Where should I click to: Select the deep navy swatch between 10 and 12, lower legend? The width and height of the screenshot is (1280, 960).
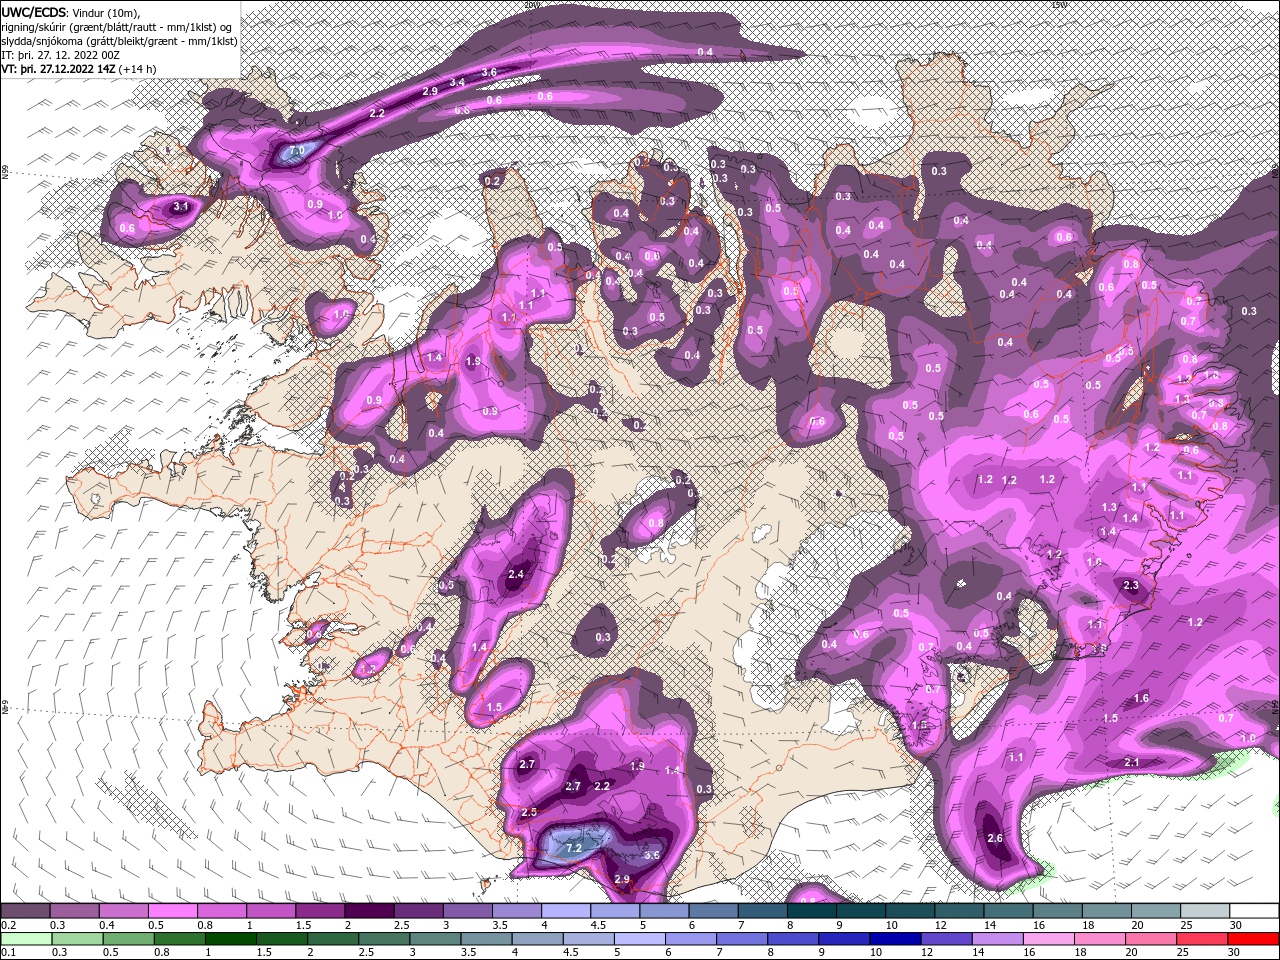point(895,938)
